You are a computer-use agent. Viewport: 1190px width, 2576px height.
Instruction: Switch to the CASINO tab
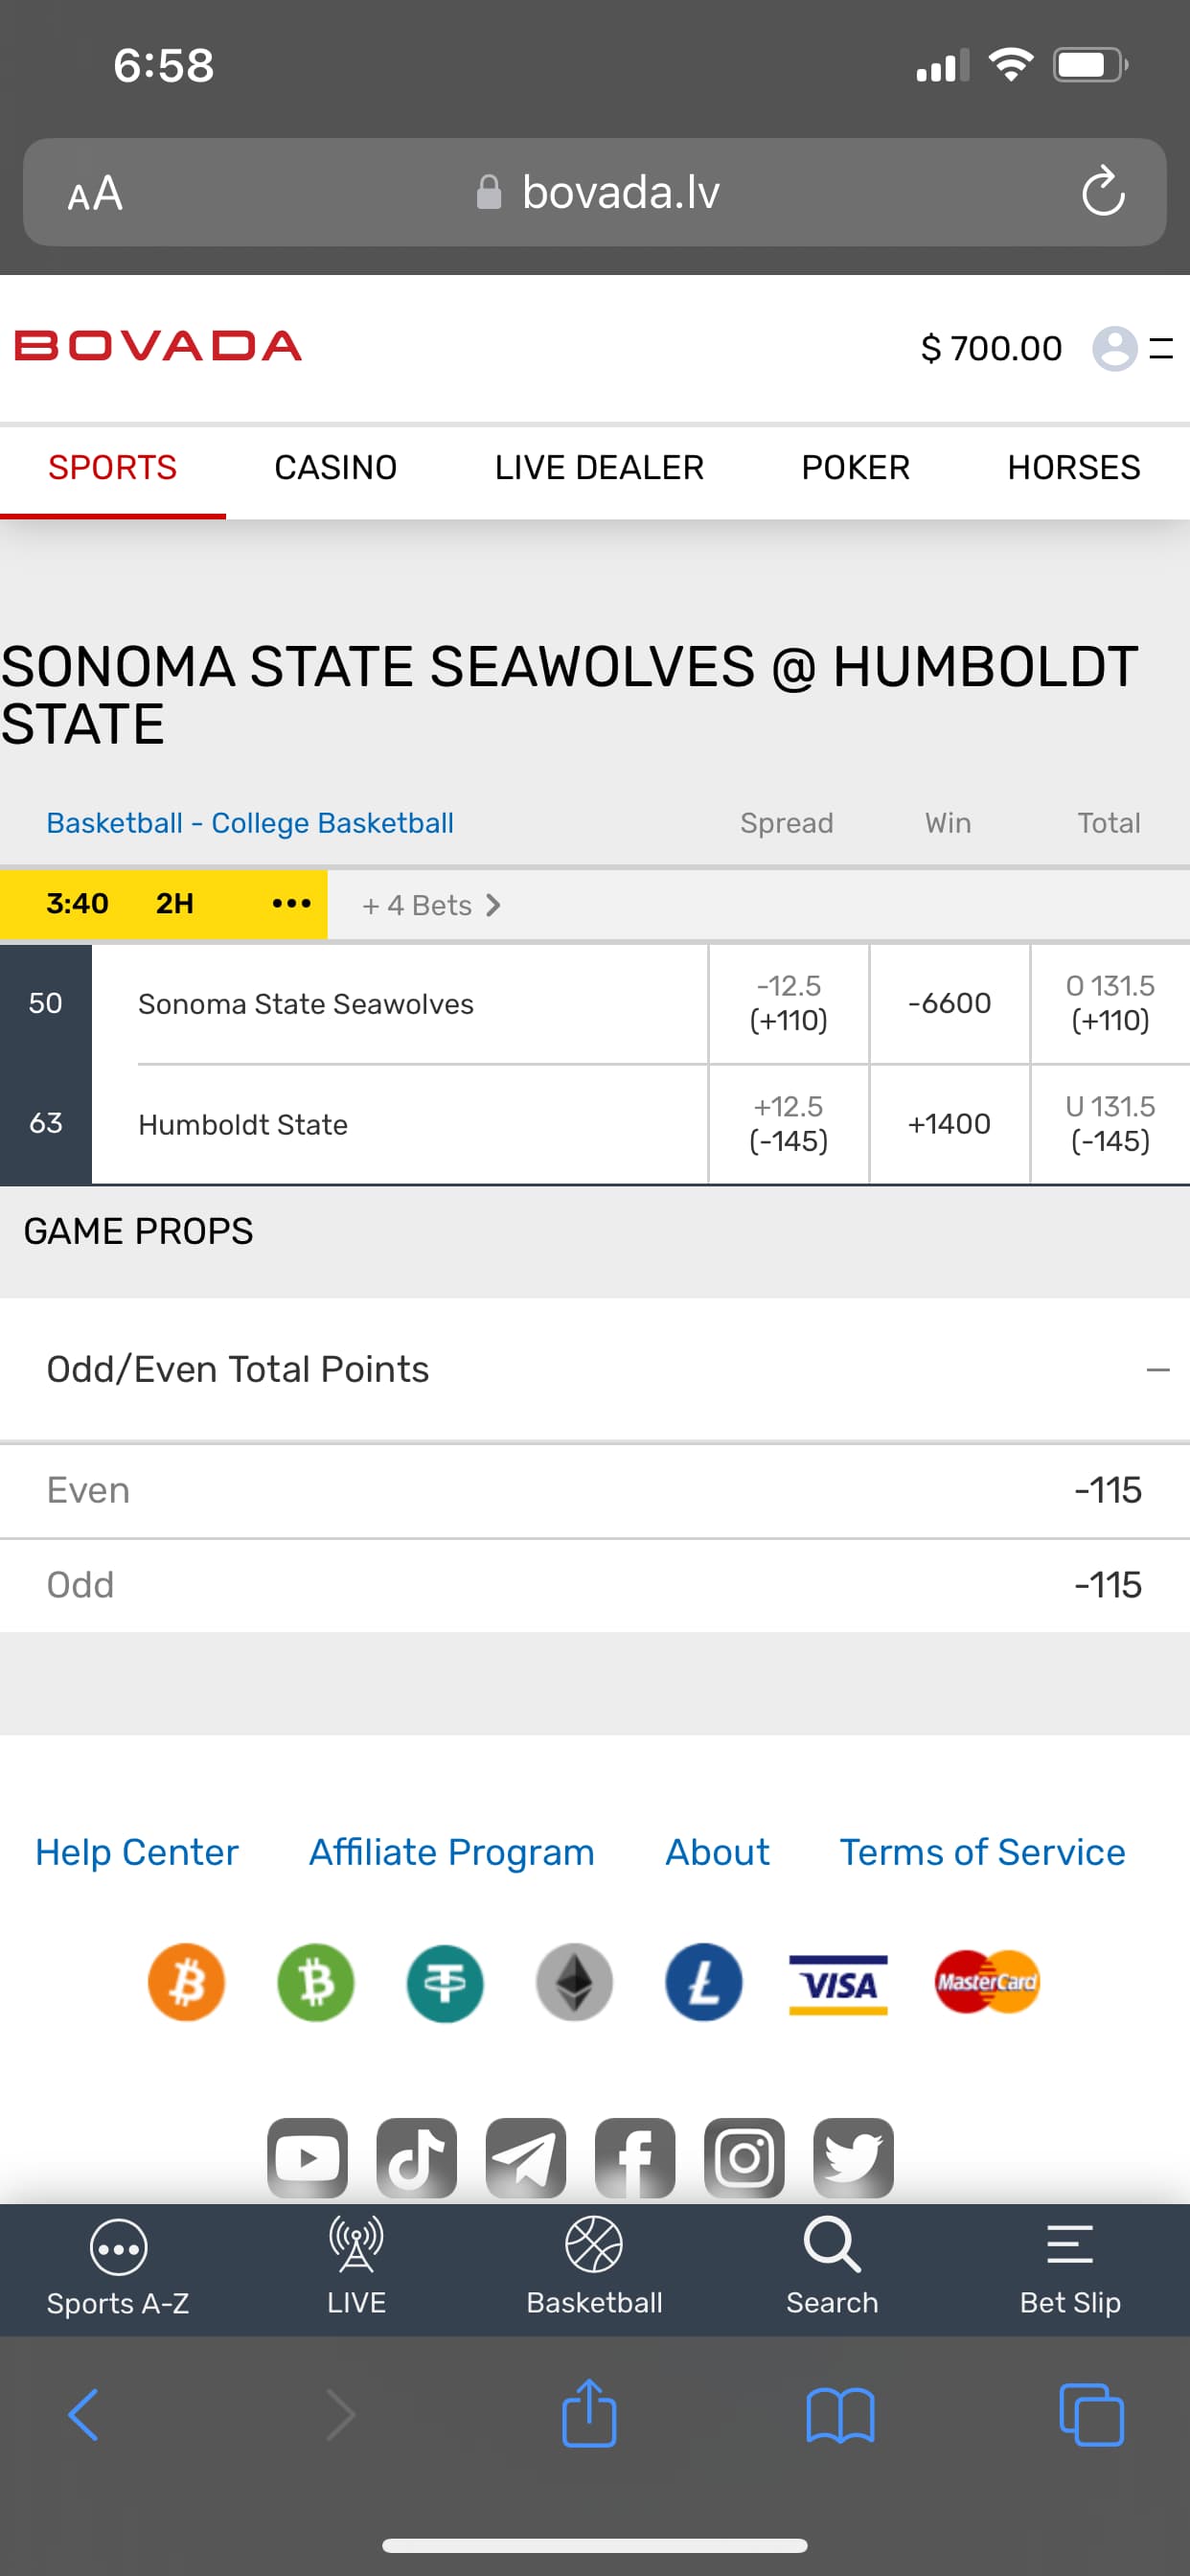(x=335, y=468)
